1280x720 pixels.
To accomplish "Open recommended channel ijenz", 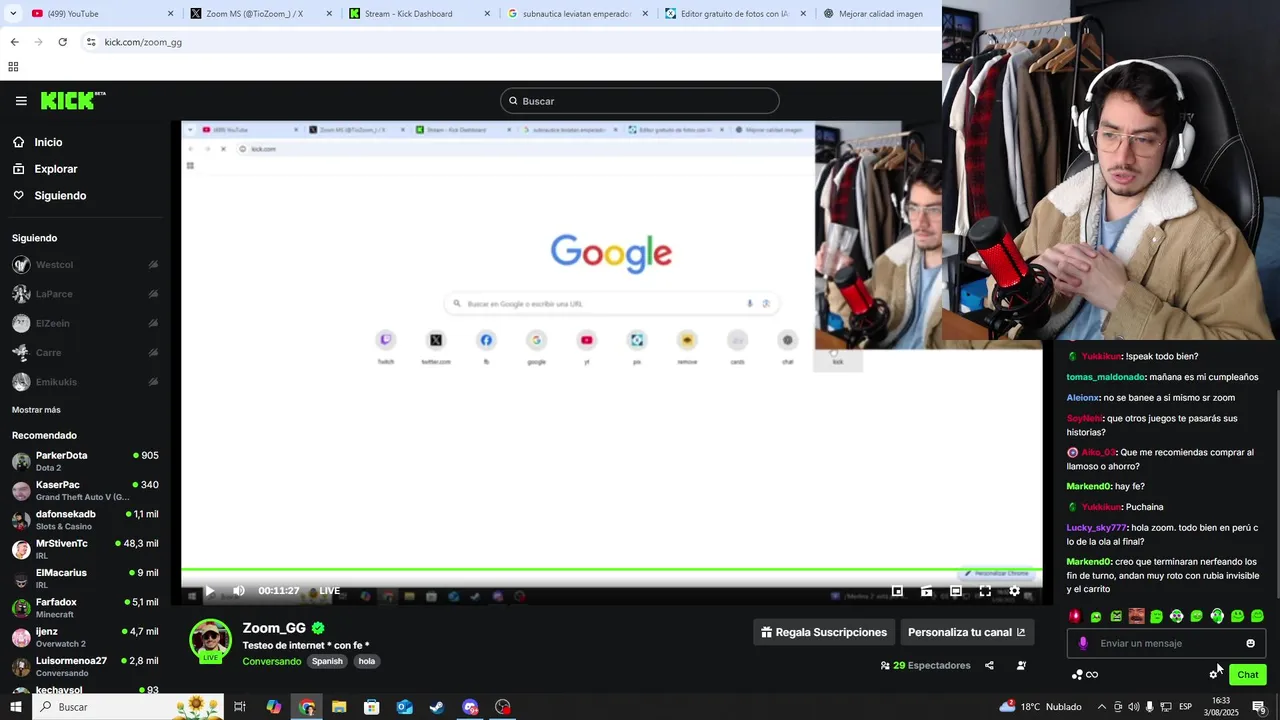I will click(x=85, y=637).
